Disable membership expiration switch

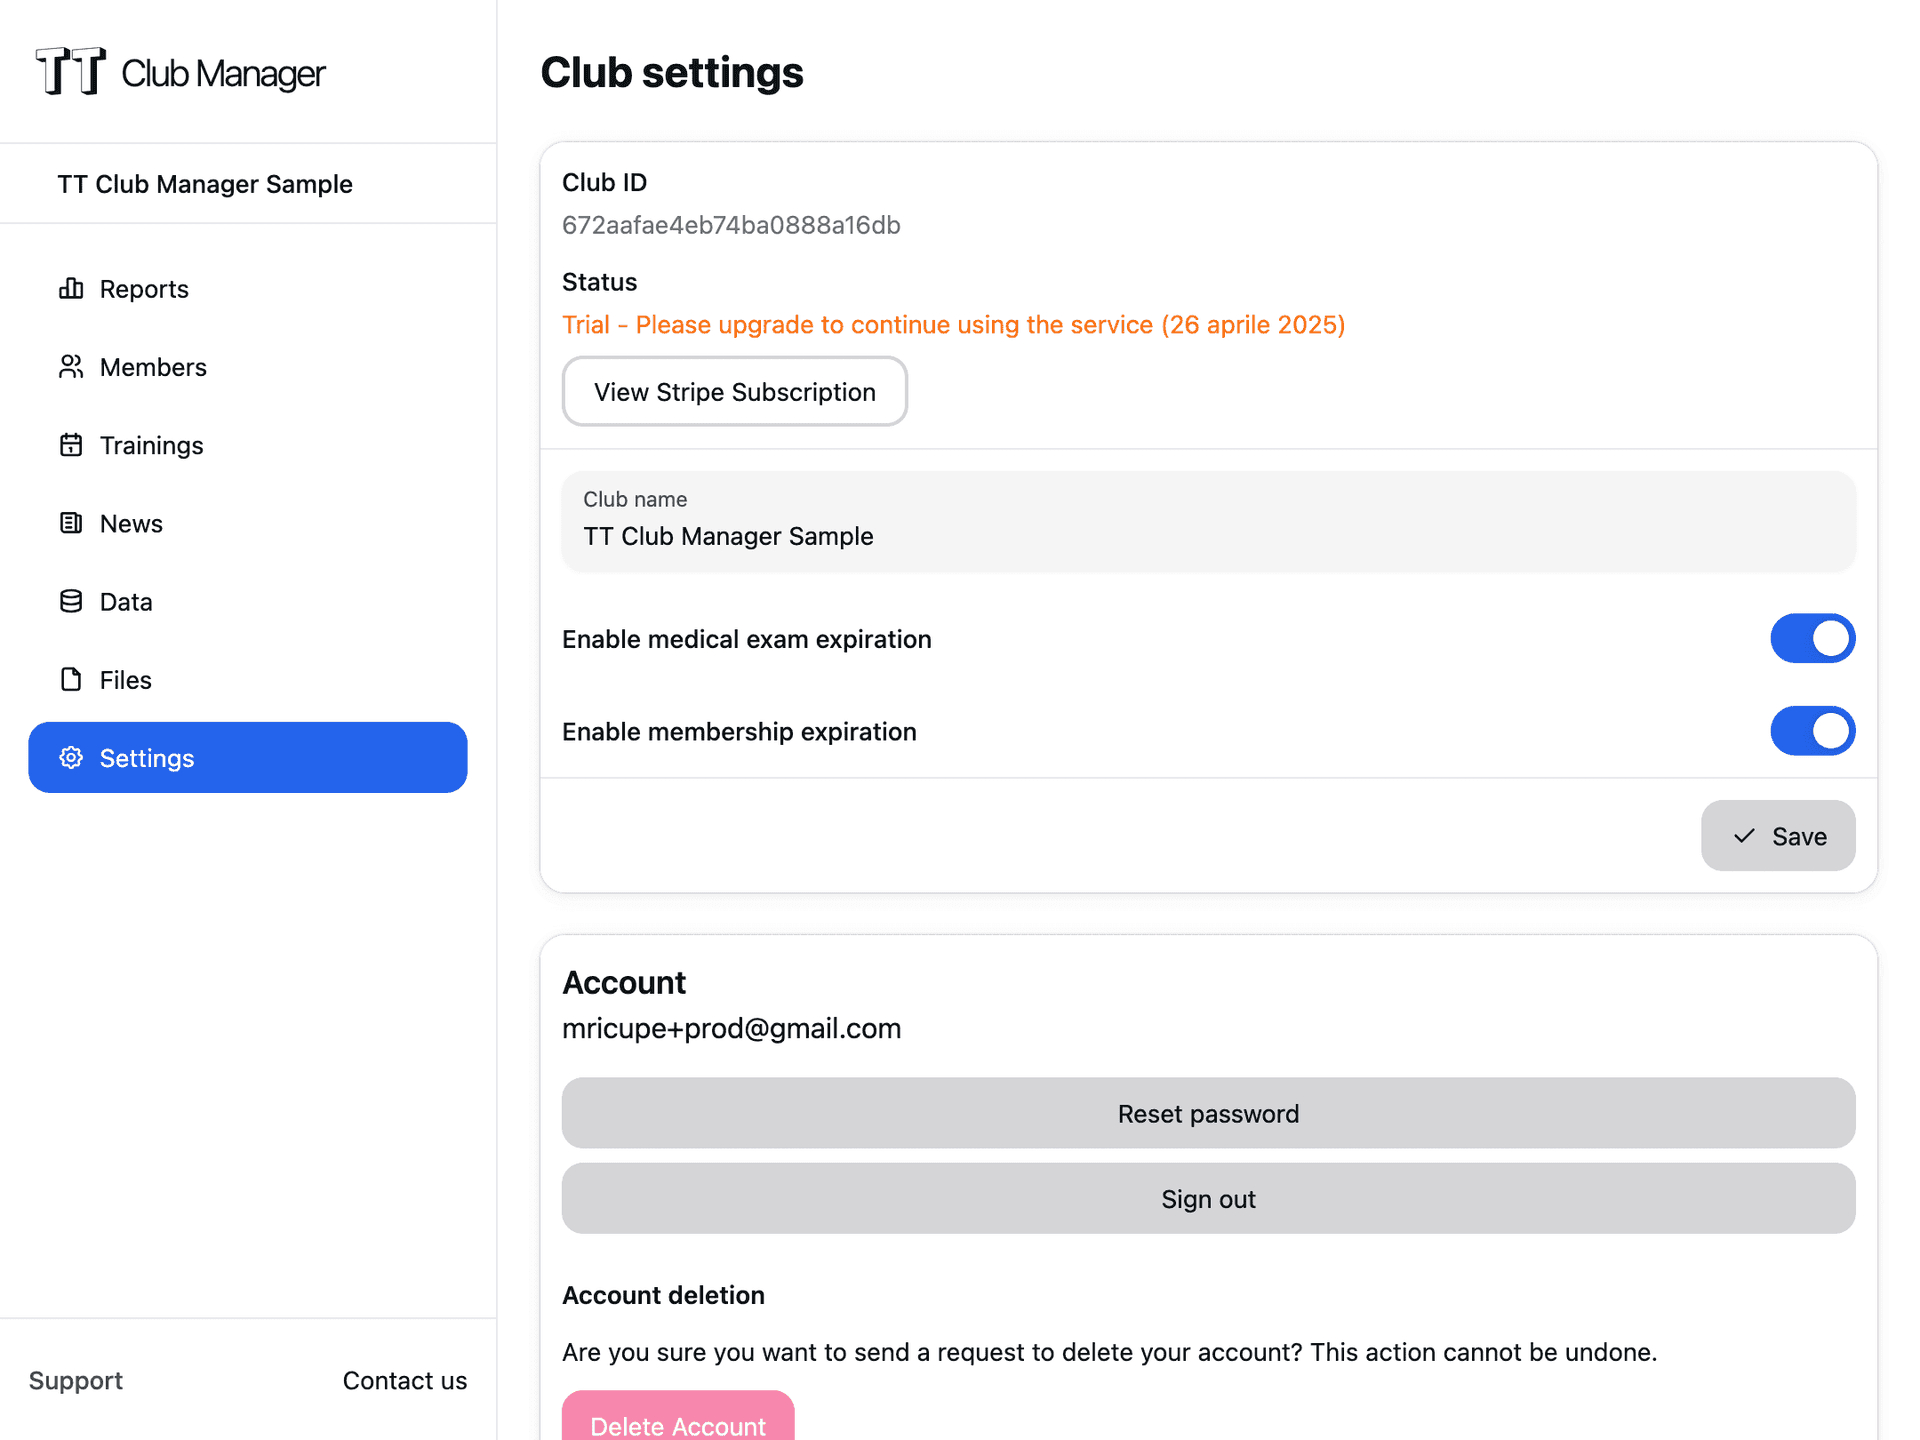tap(1811, 731)
